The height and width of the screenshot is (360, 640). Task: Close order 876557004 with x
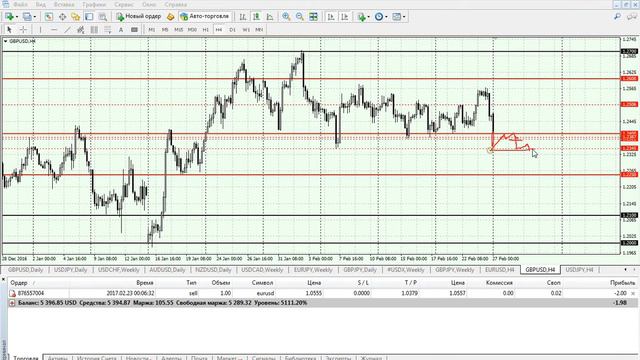[x=633, y=293]
